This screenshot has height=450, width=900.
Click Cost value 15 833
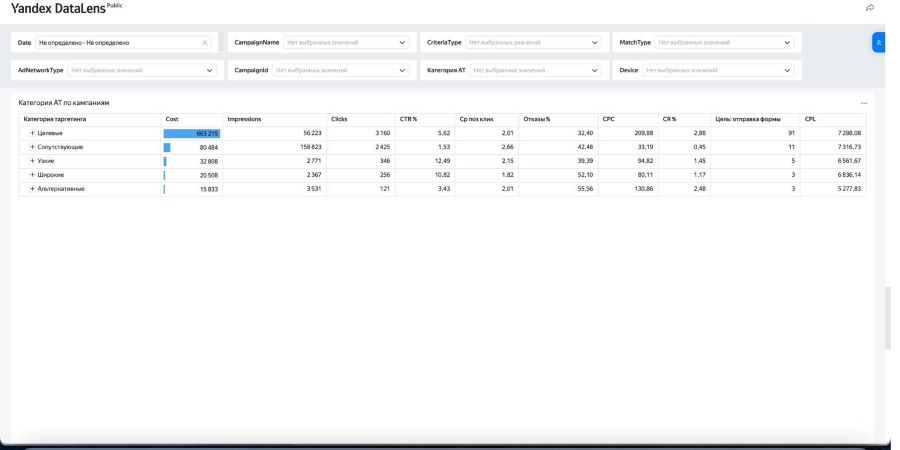click(209, 189)
